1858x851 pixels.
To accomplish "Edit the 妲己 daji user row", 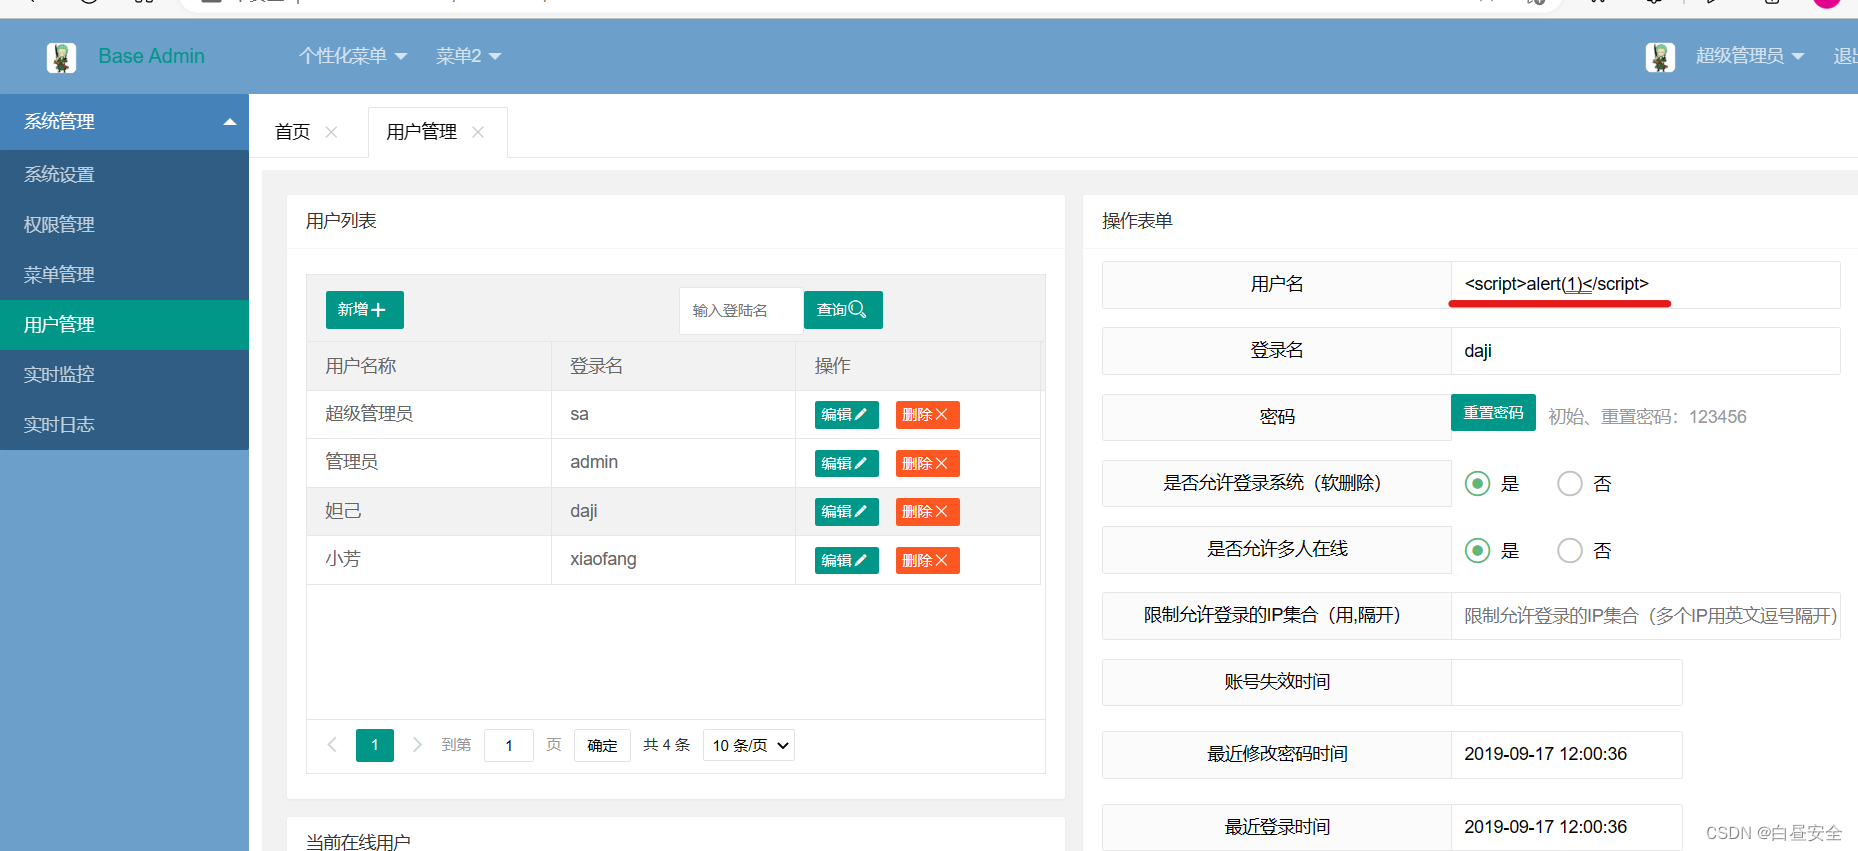I will point(846,512).
